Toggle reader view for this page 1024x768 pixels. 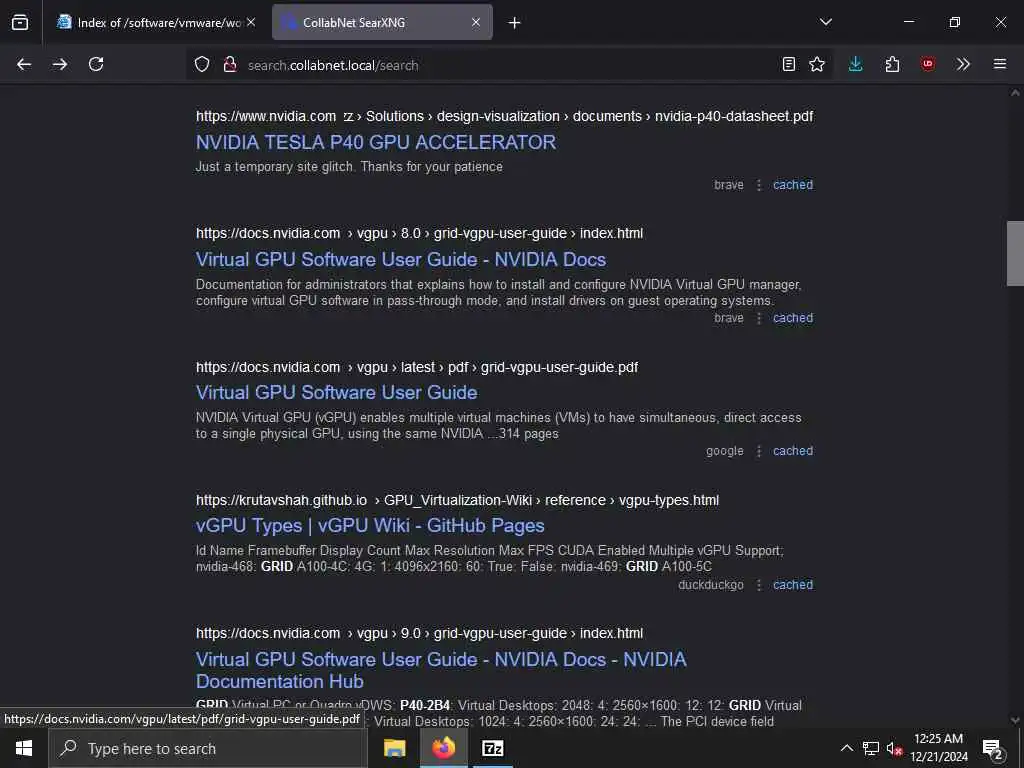click(x=789, y=64)
